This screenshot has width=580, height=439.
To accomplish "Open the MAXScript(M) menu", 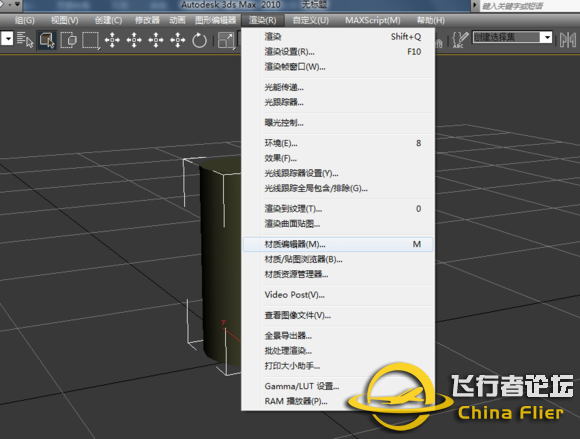I will (x=373, y=20).
